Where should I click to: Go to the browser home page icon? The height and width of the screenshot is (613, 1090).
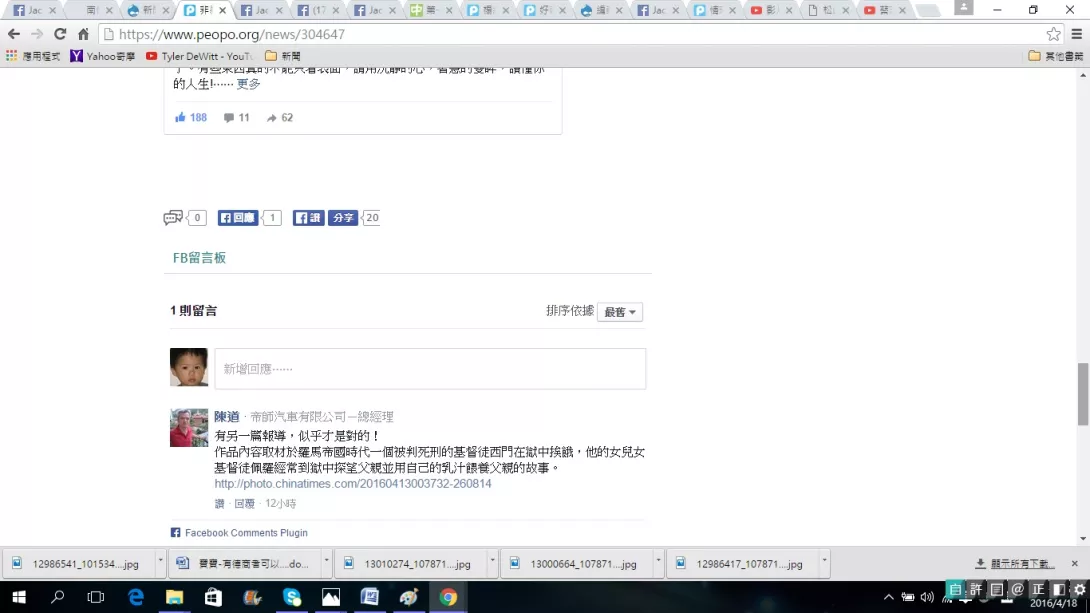pyautogui.click(x=83, y=34)
